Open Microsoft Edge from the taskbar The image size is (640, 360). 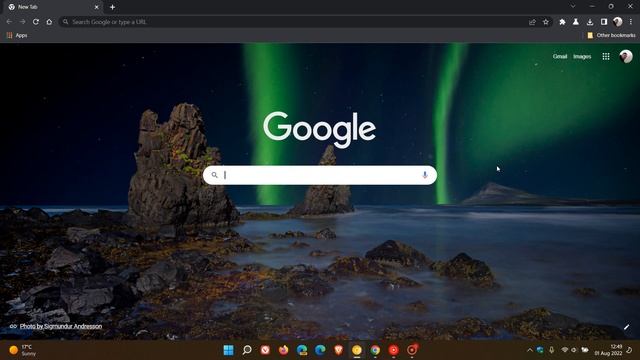320,350
